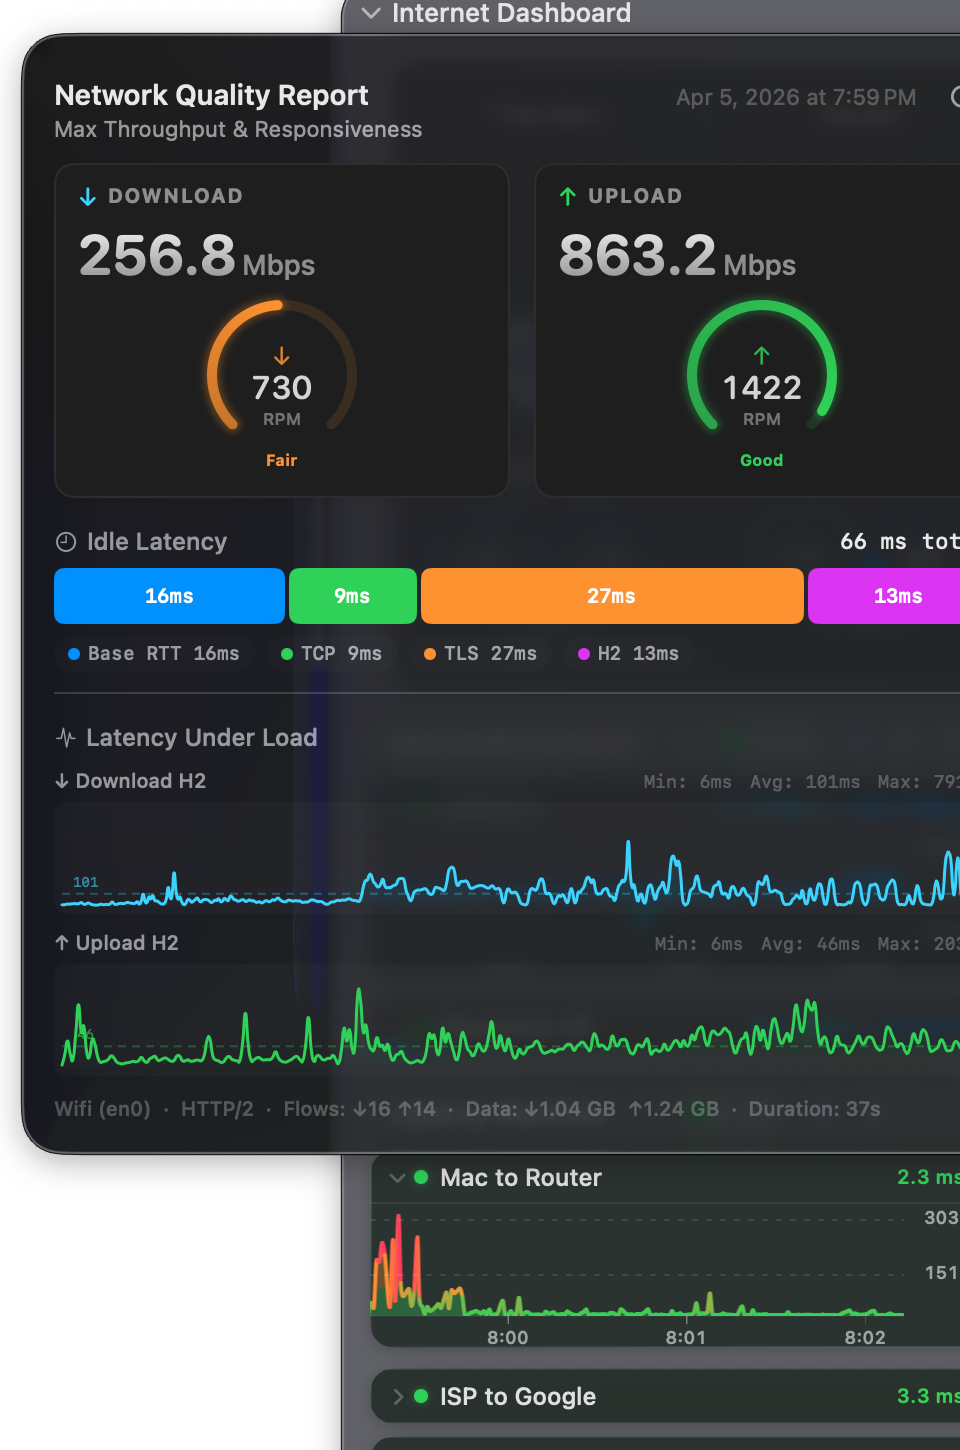This screenshot has height=1450, width=960.
Task: Expand the ISP to Google section
Action: (x=397, y=1397)
